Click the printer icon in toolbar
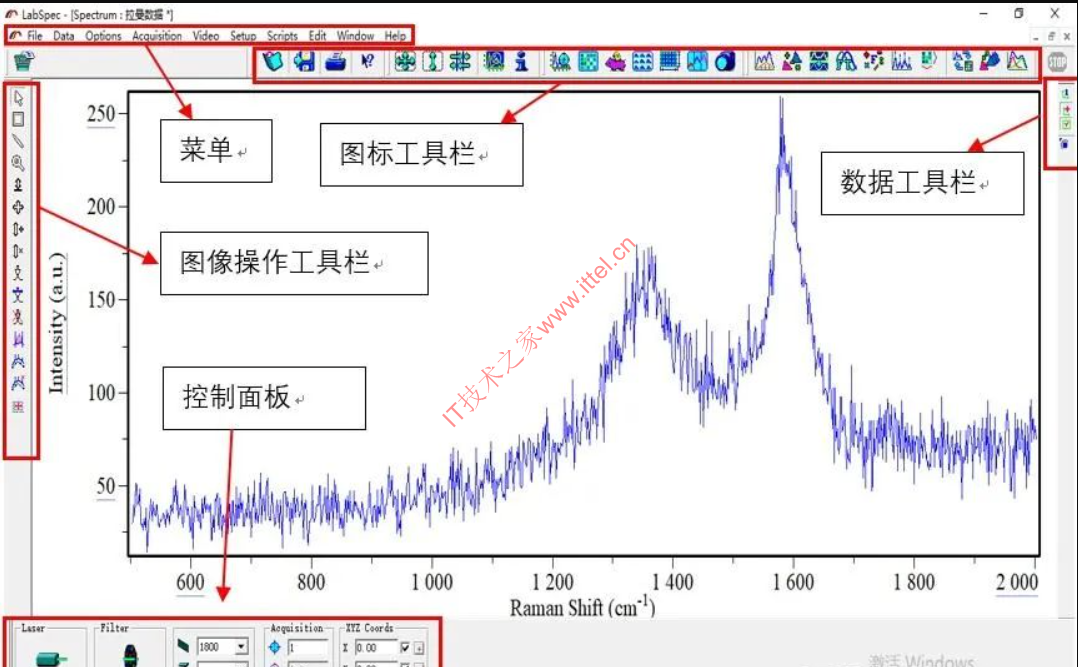This screenshot has width=1078, height=667. click(x=336, y=62)
